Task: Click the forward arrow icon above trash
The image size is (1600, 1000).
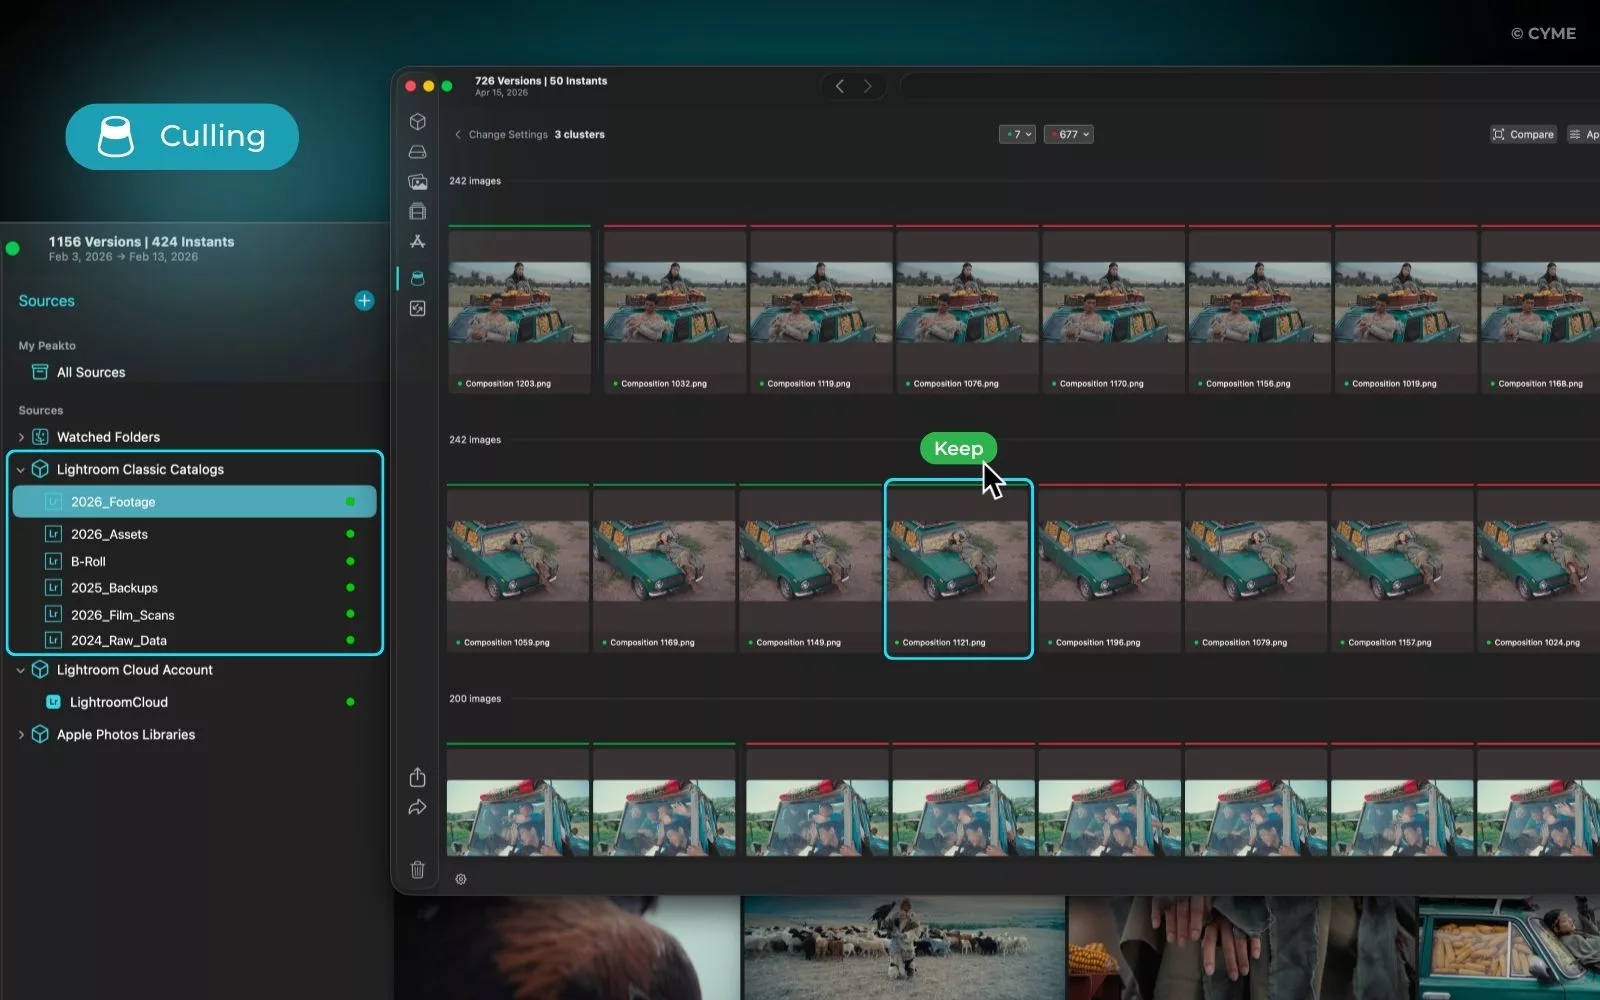Action: (x=418, y=808)
